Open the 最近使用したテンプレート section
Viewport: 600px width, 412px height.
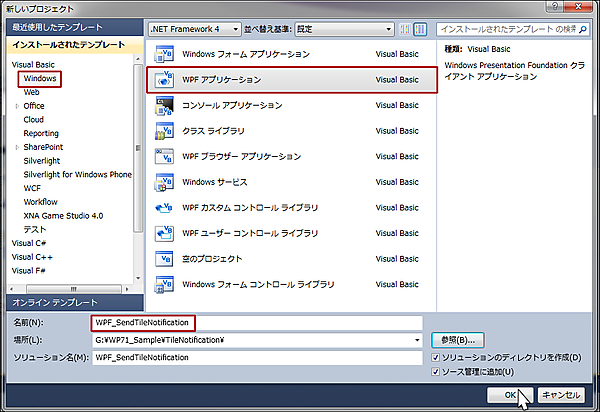(x=70, y=28)
